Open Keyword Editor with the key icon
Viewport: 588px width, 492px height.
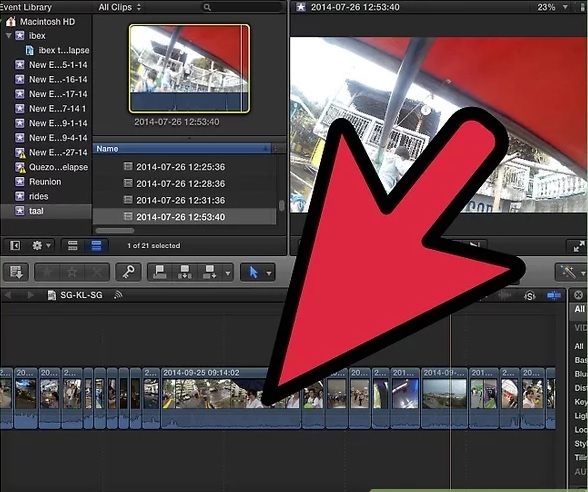click(x=128, y=272)
